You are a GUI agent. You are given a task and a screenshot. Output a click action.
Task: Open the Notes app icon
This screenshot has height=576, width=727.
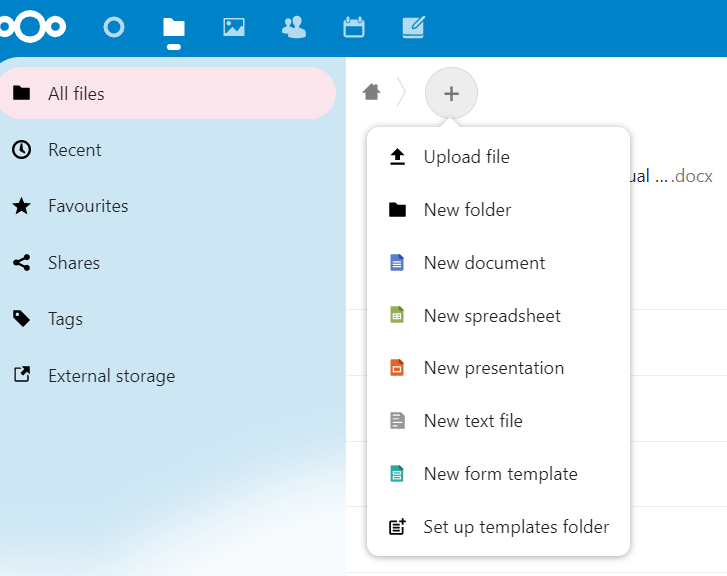coord(414,27)
